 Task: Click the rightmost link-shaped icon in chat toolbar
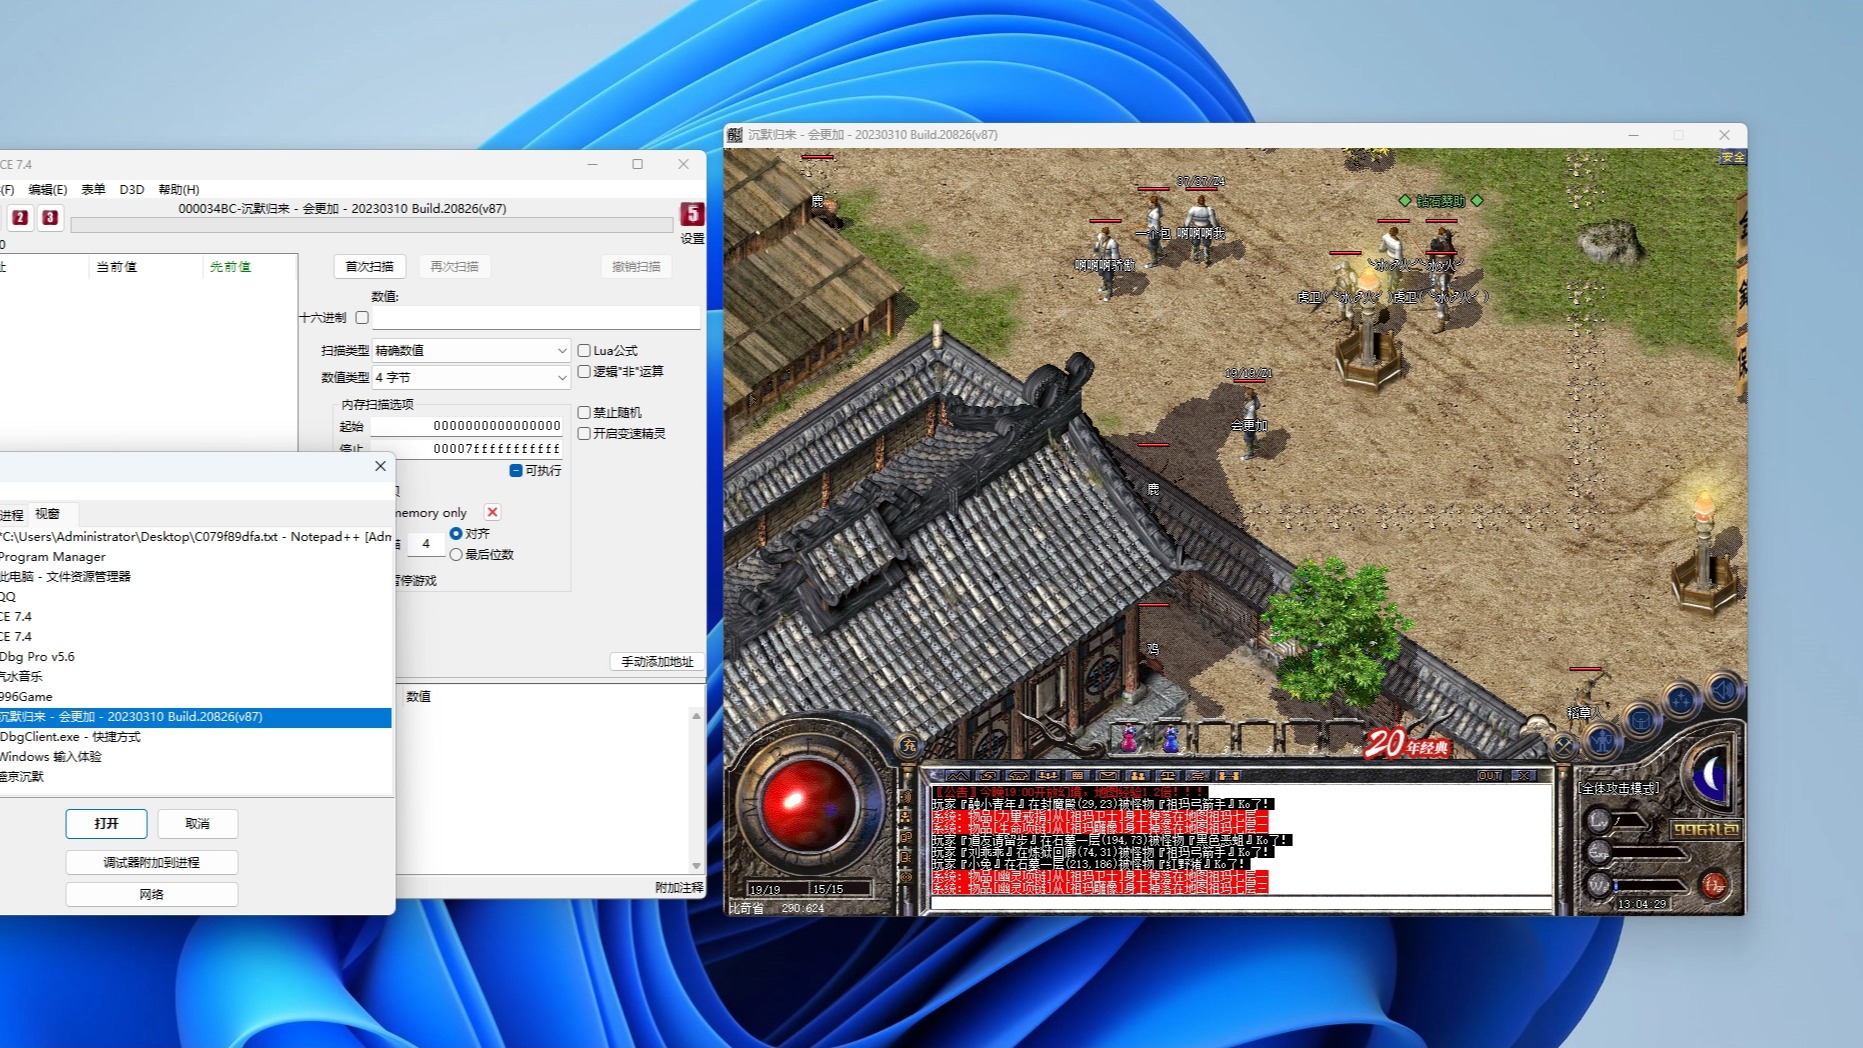point(1228,776)
